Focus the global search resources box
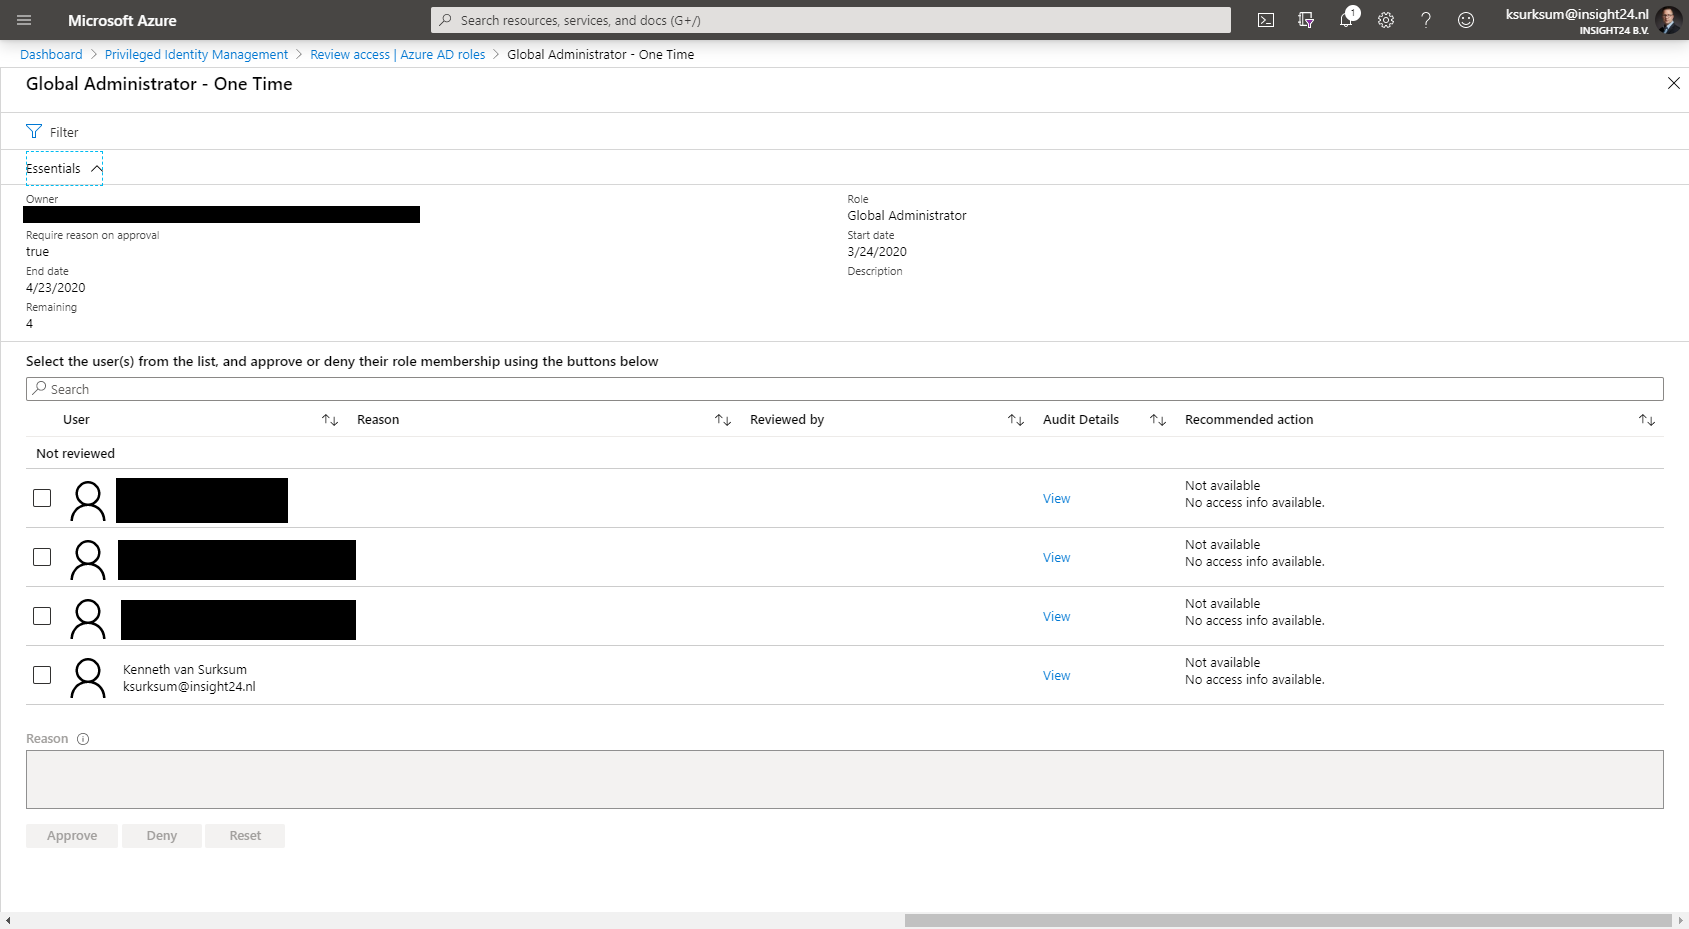The width and height of the screenshot is (1689, 929). coord(831,20)
